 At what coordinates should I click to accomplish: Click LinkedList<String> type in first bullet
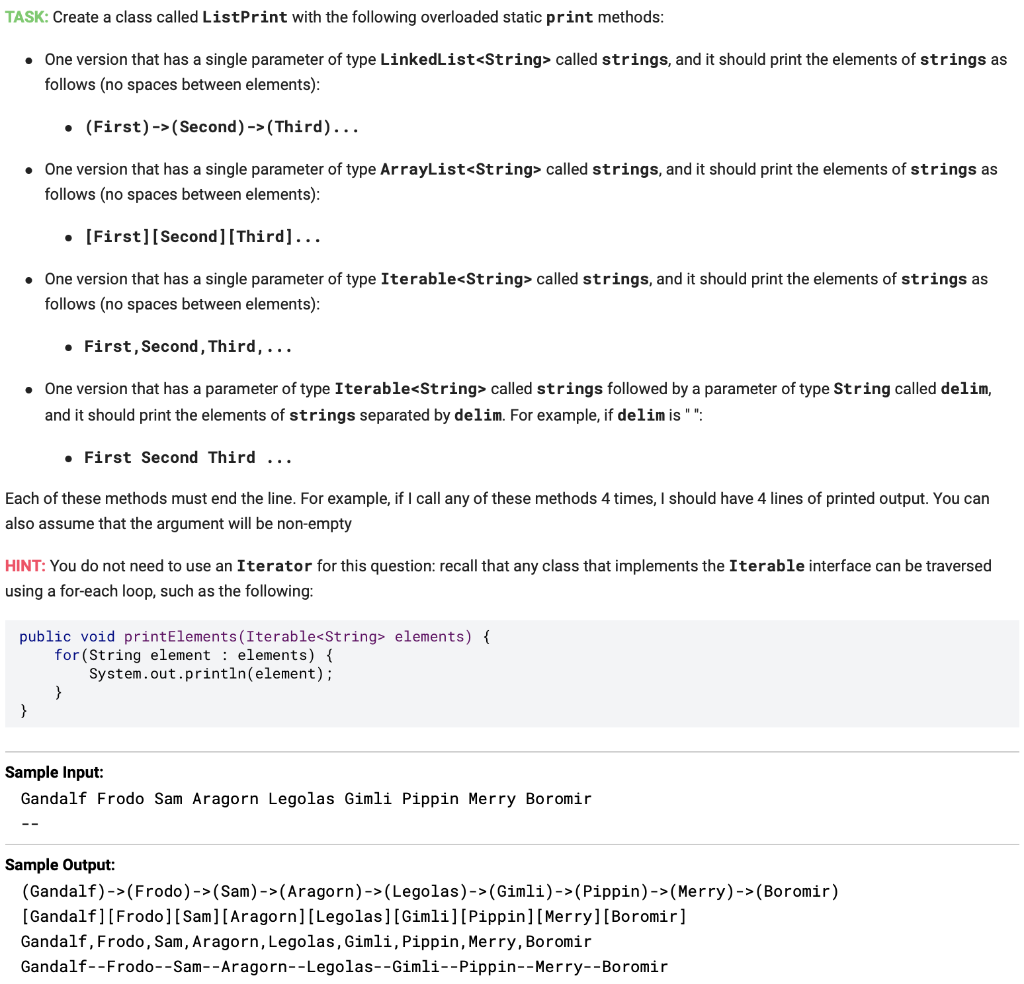pyautogui.click(x=465, y=59)
